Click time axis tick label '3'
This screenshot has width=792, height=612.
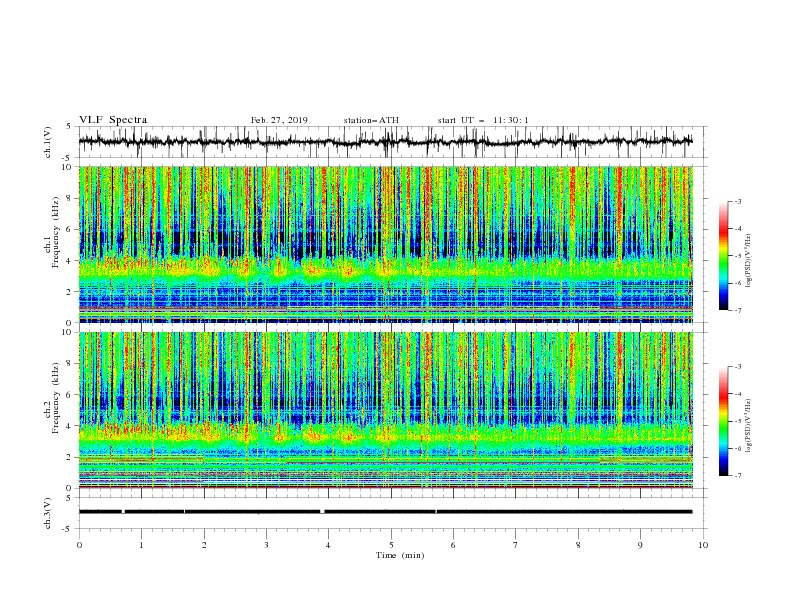[x=266, y=545]
